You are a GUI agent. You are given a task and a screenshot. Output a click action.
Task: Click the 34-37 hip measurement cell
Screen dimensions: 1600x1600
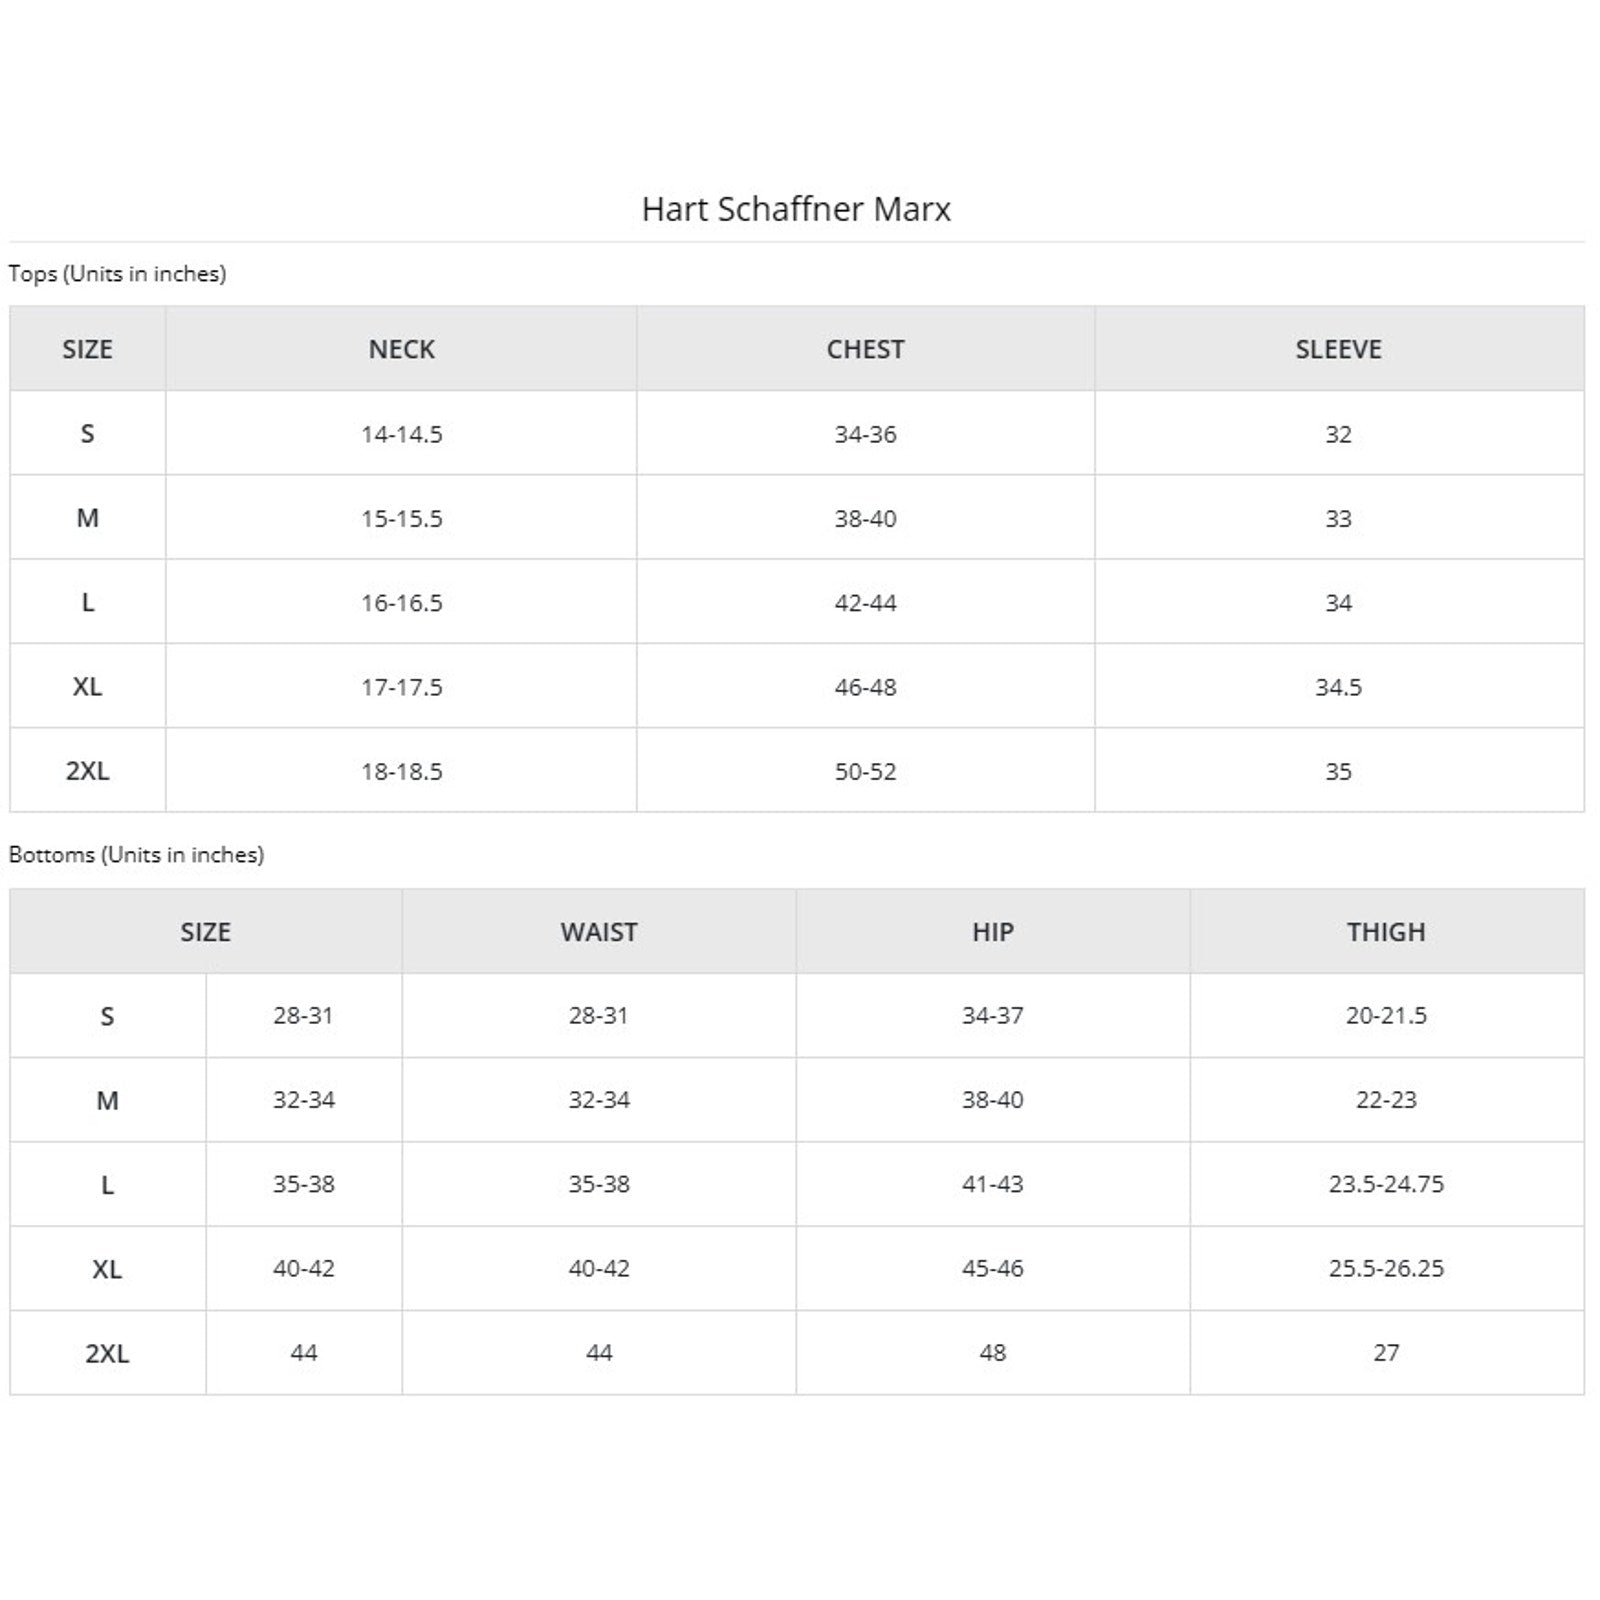pyautogui.click(x=992, y=1016)
